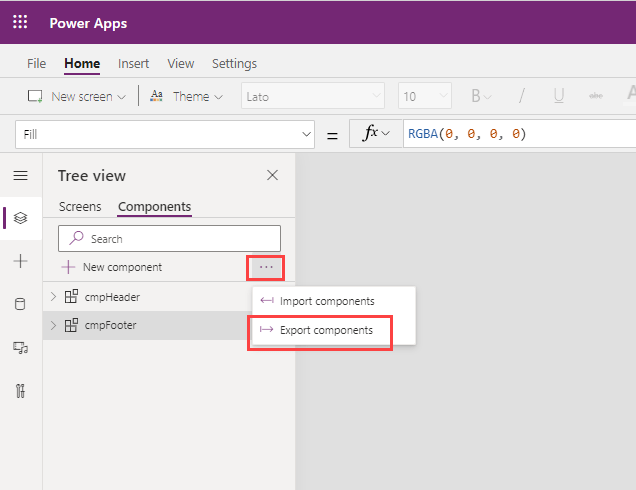This screenshot has width=636, height=490.
Task: Select Import components from the menu
Action: 326,301
